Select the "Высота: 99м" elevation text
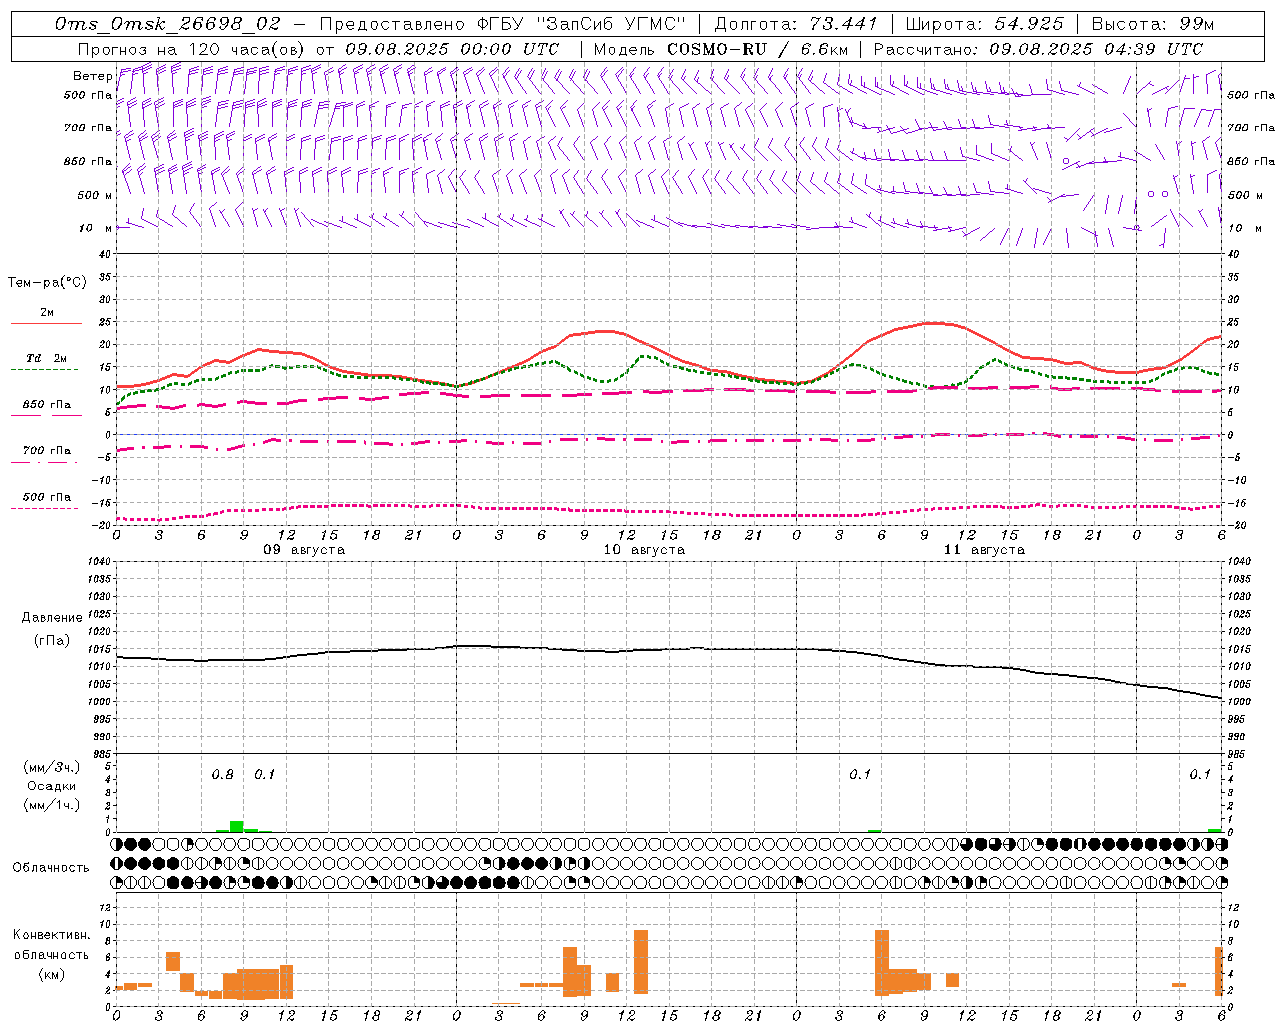1280x1024 pixels. [x=1153, y=24]
